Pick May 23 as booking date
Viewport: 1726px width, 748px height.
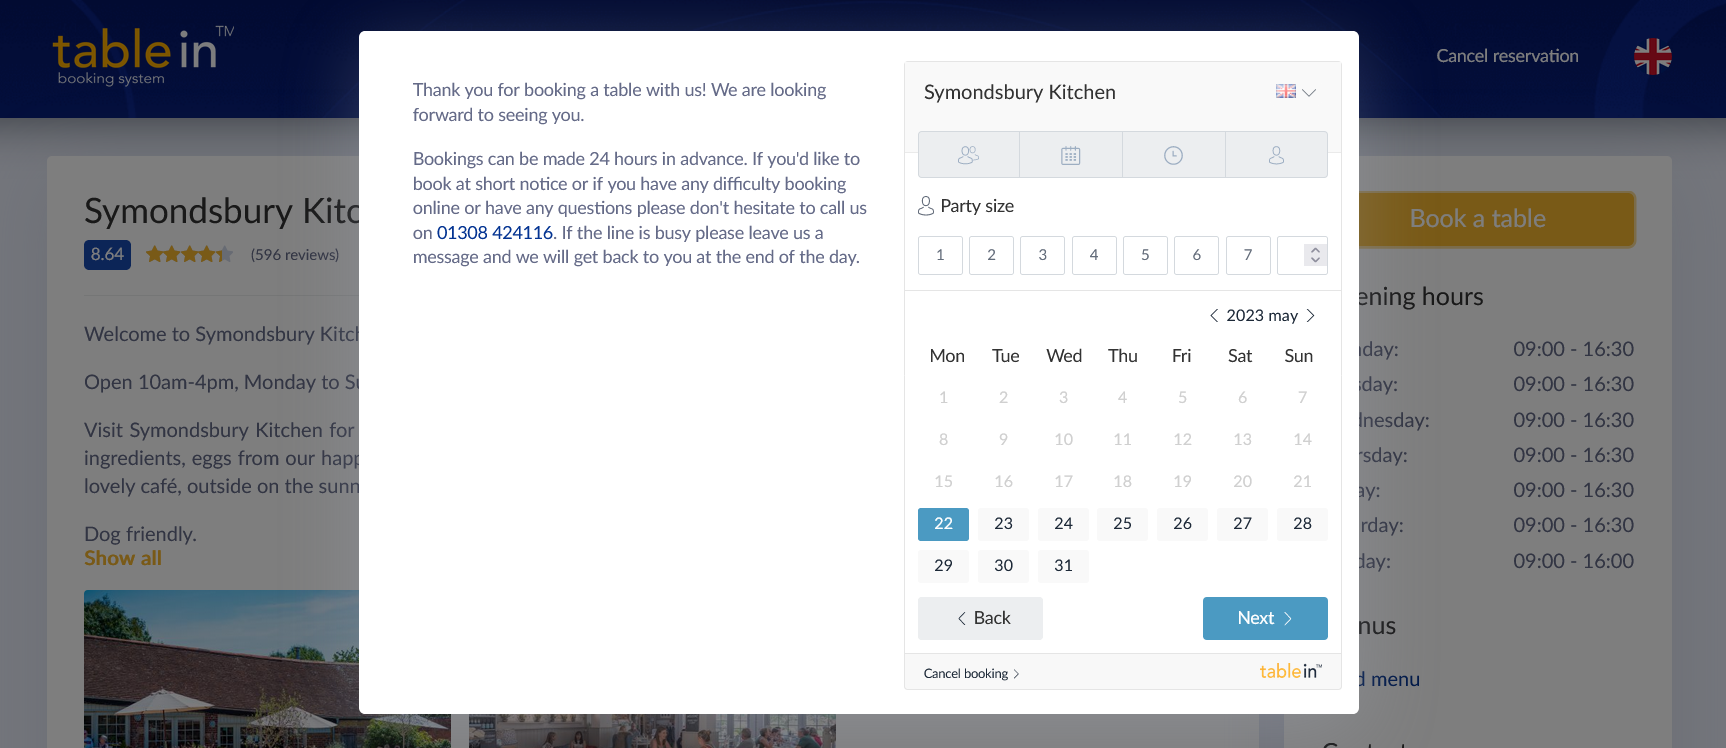click(1003, 524)
